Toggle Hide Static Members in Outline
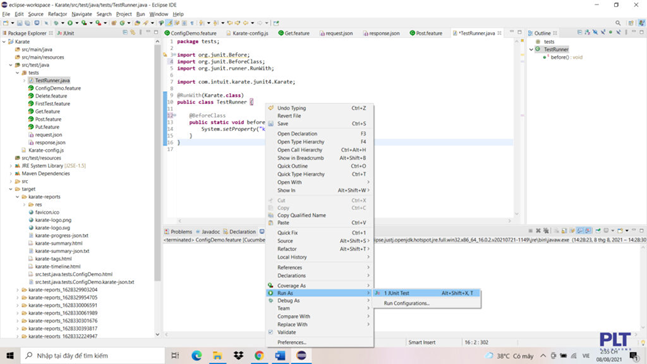647x364 pixels. point(603,33)
